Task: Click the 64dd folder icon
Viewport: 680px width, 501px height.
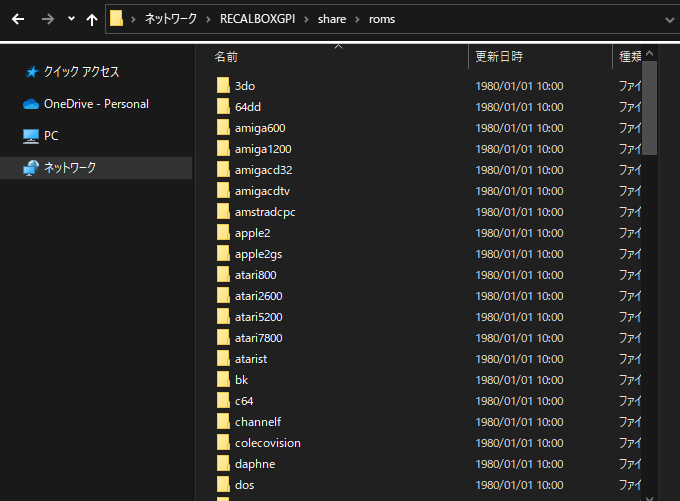Action: pos(223,106)
